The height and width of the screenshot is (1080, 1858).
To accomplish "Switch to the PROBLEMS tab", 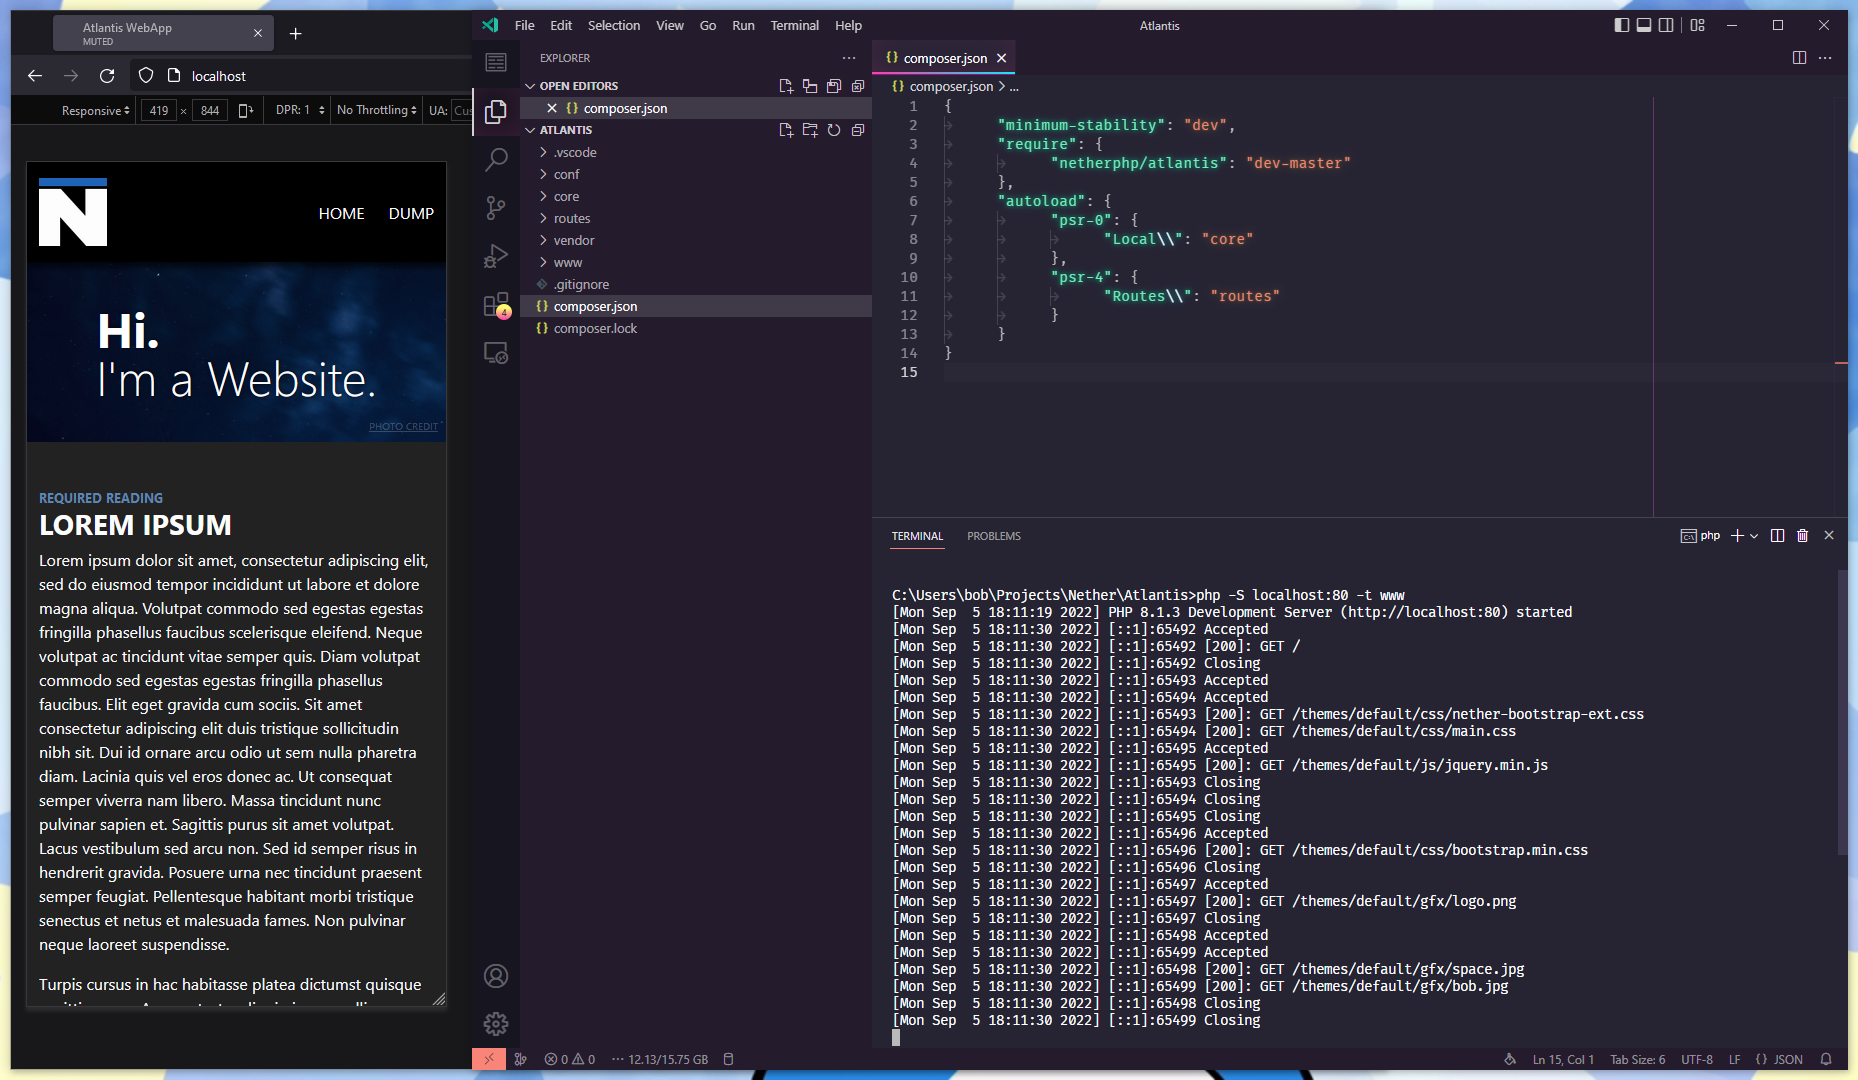I will pyautogui.click(x=994, y=536).
